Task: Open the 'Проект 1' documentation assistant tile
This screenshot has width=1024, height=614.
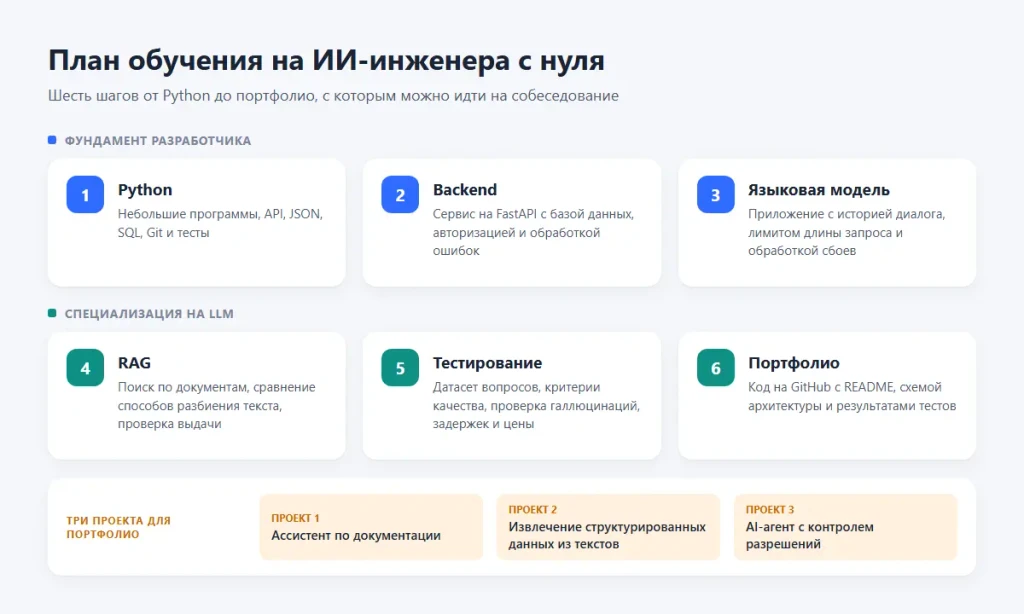Action: click(371, 527)
